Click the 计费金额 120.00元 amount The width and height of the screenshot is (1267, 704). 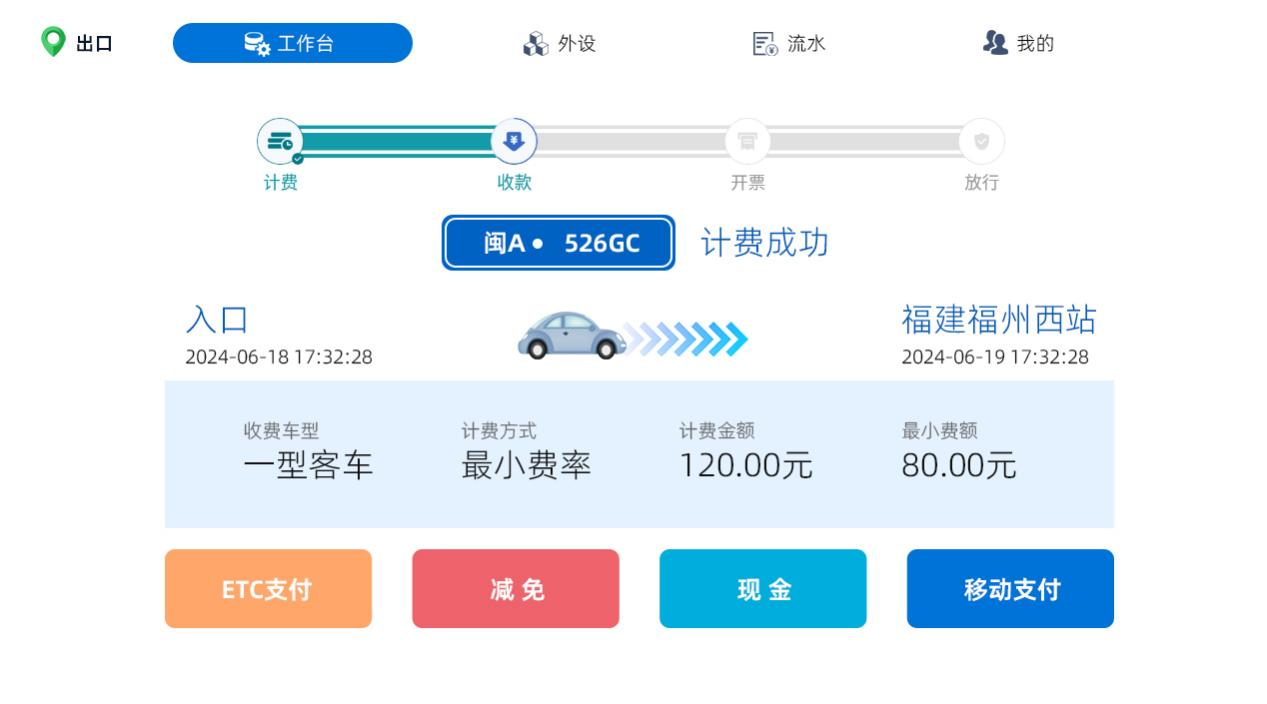[746, 466]
